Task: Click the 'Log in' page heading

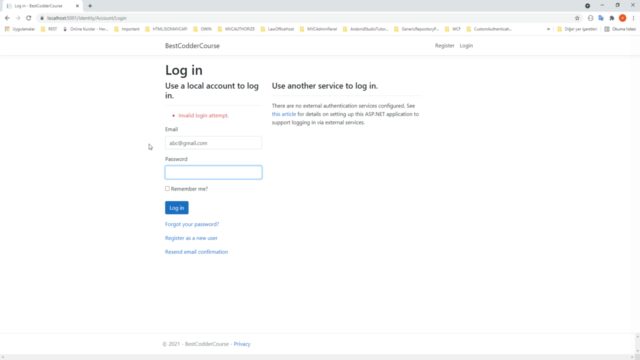Action: 184,70
